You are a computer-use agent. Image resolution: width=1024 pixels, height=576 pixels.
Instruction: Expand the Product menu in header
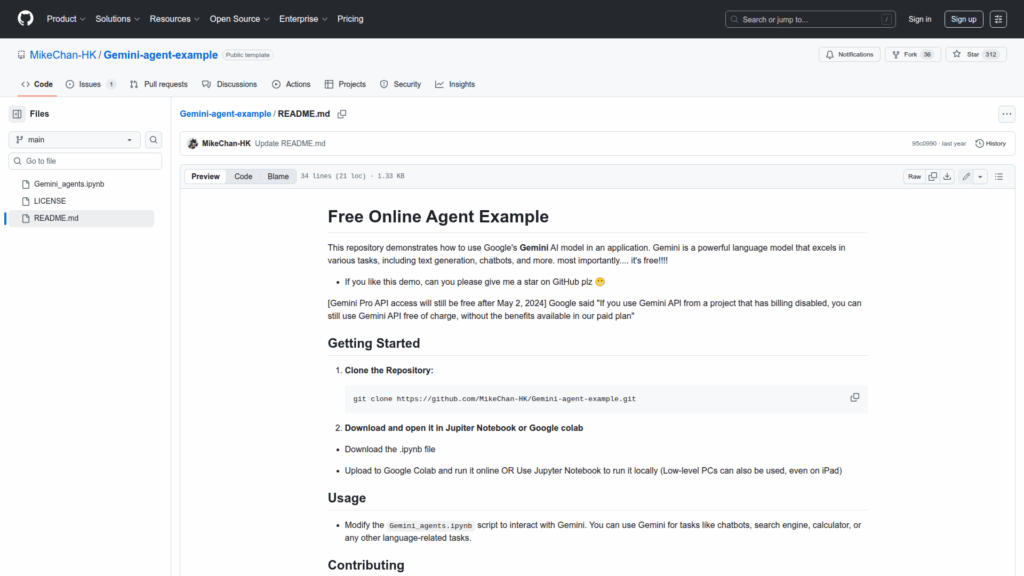click(65, 19)
